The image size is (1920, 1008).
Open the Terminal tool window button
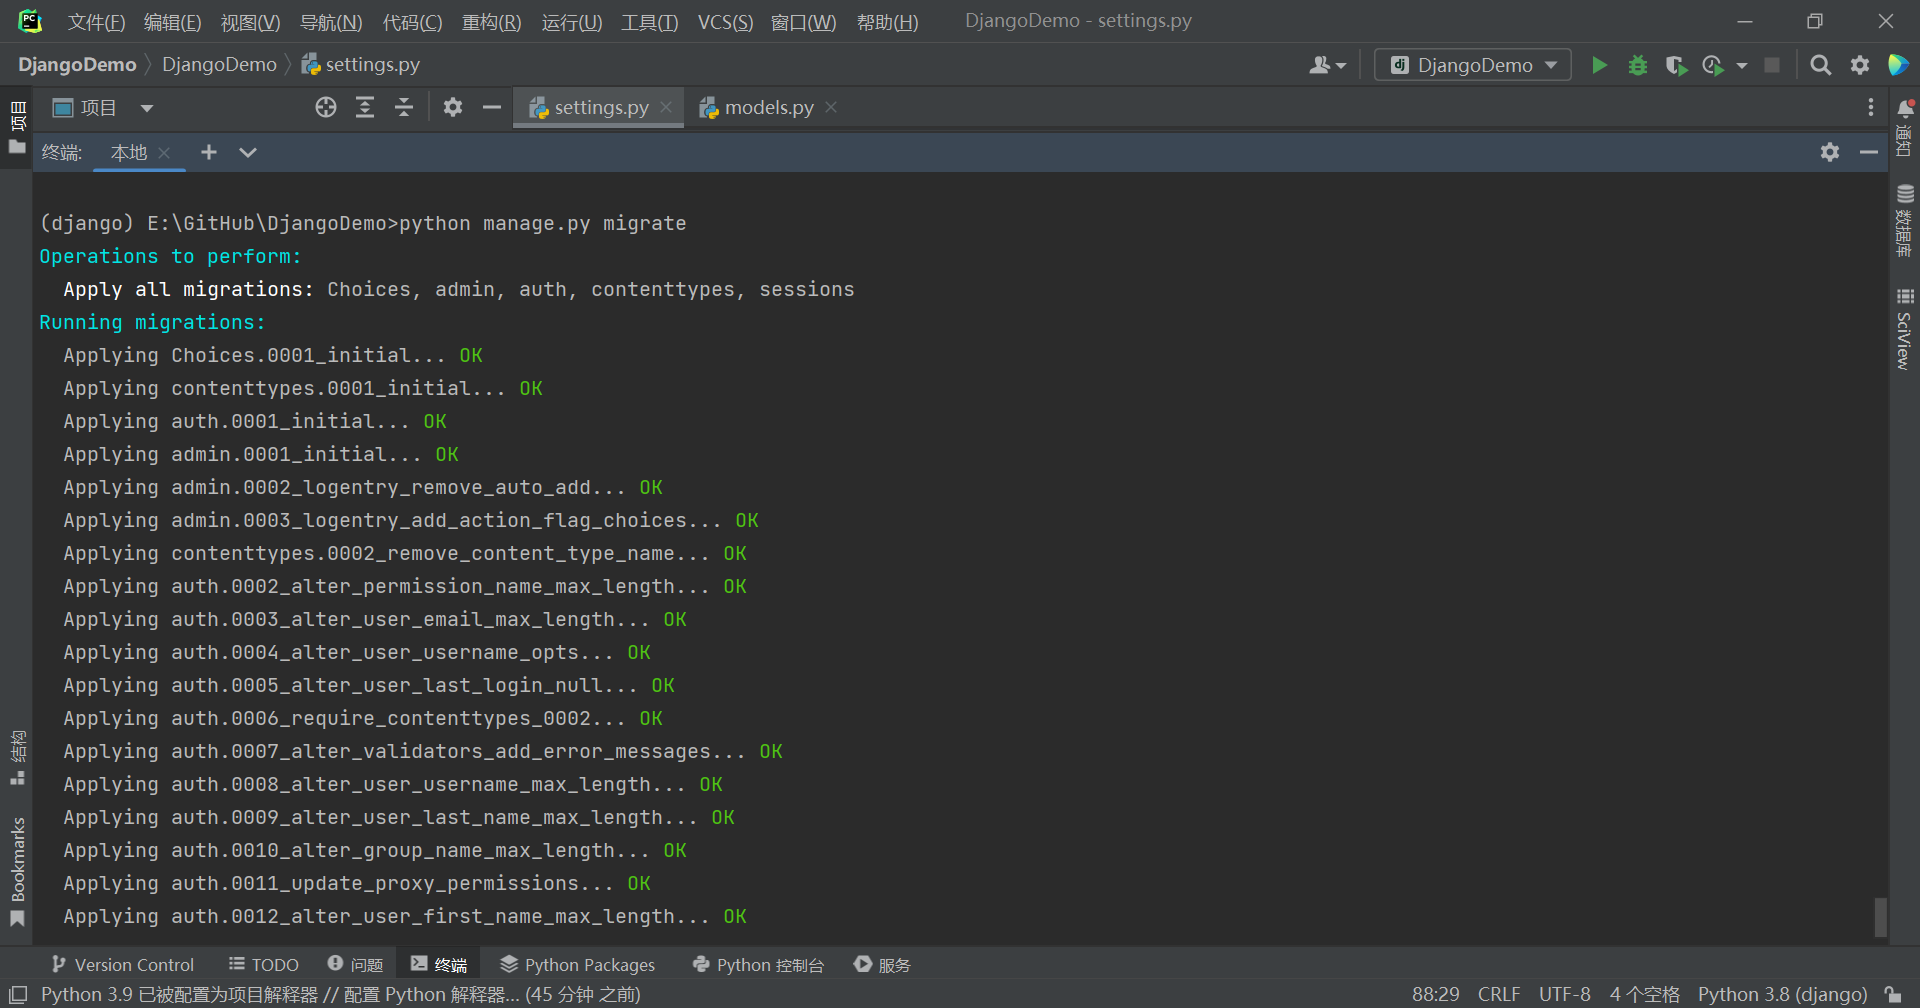tap(439, 965)
